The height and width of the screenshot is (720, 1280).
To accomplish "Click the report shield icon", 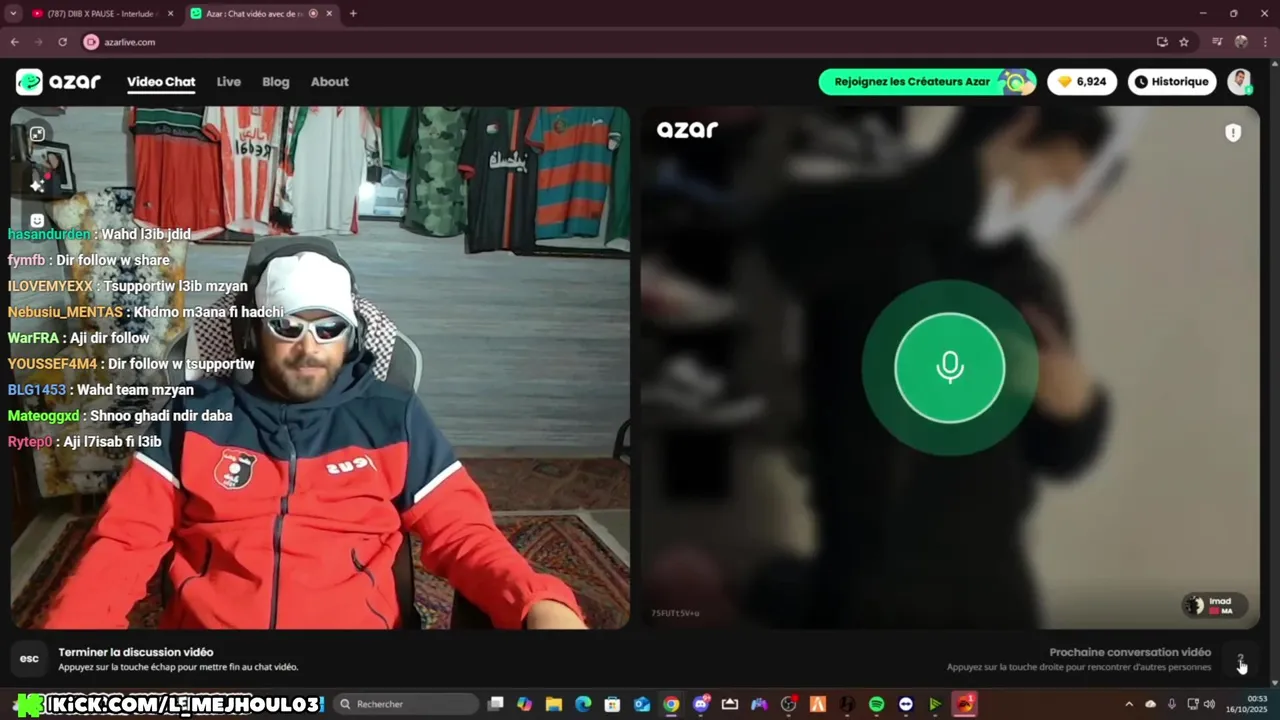I will tap(1233, 133).
